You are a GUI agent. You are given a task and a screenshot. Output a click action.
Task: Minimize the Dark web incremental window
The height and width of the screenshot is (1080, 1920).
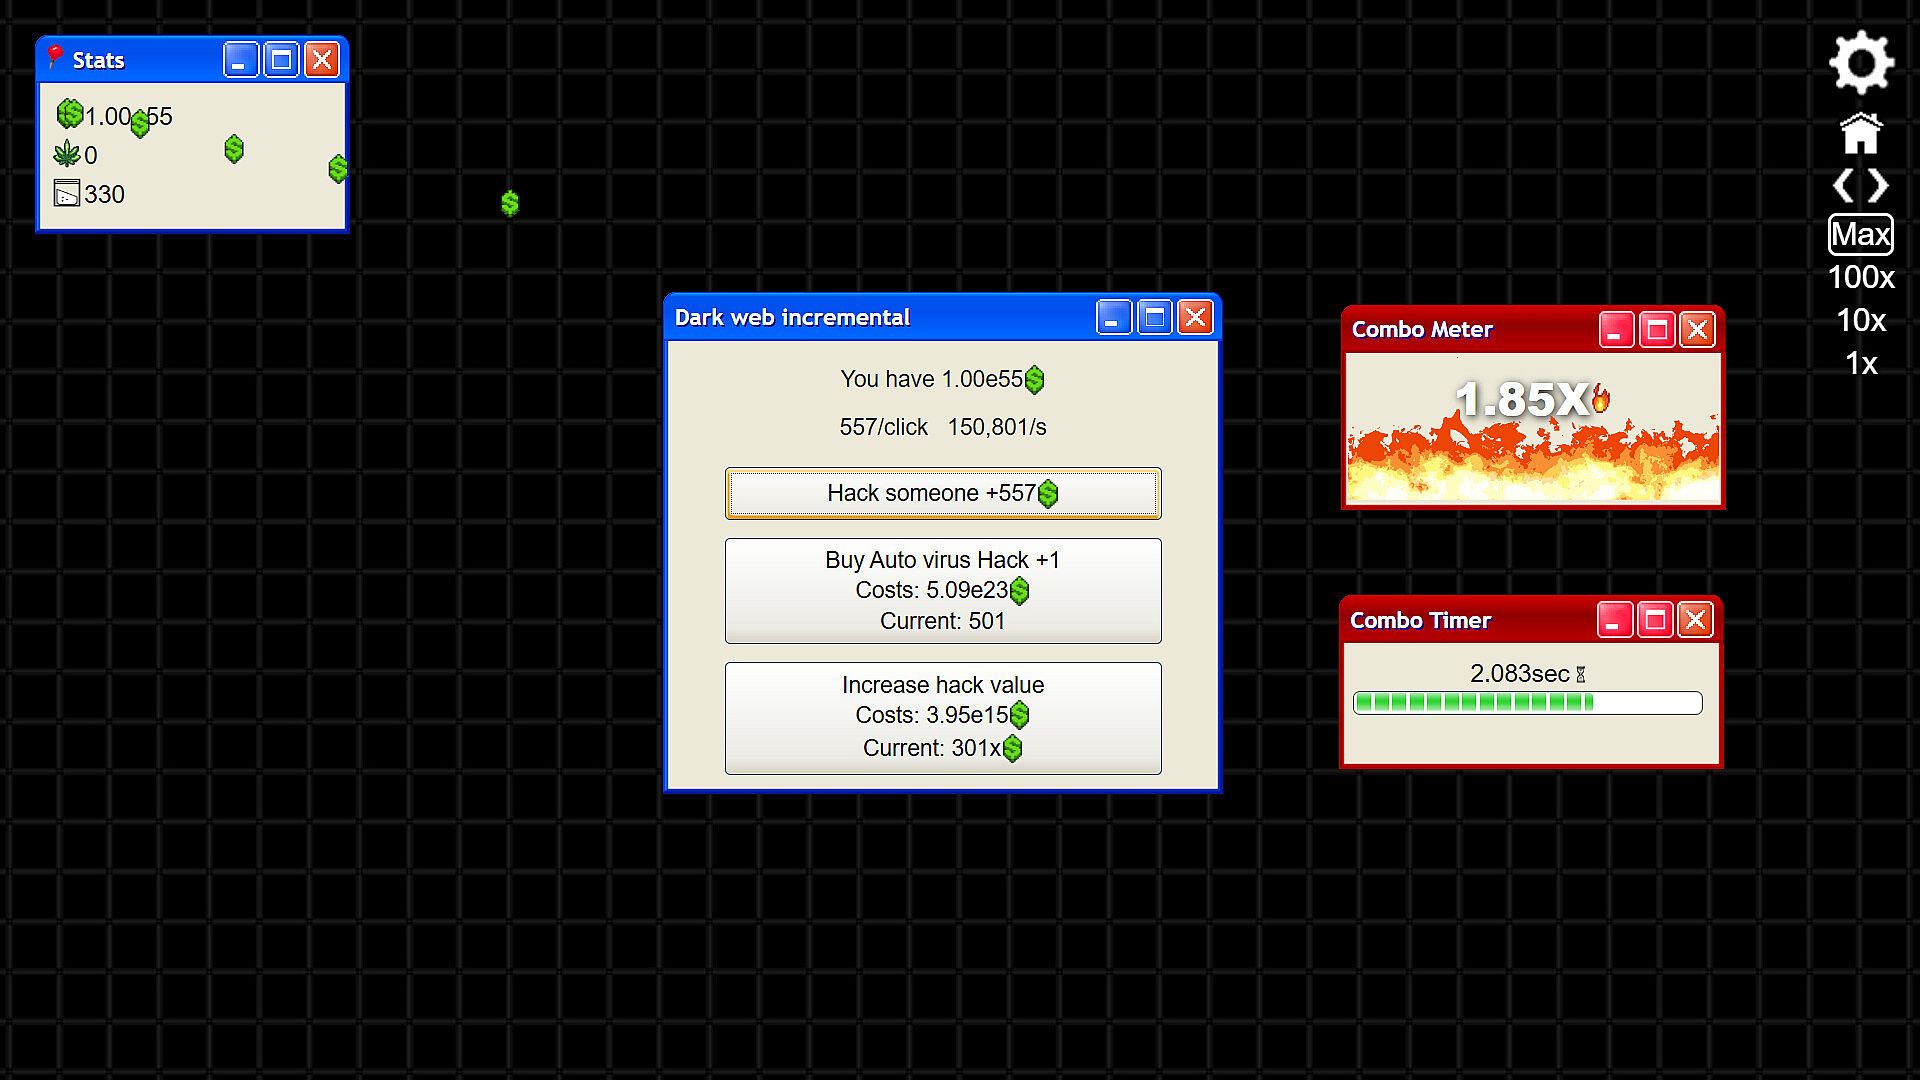point(1113,318)
